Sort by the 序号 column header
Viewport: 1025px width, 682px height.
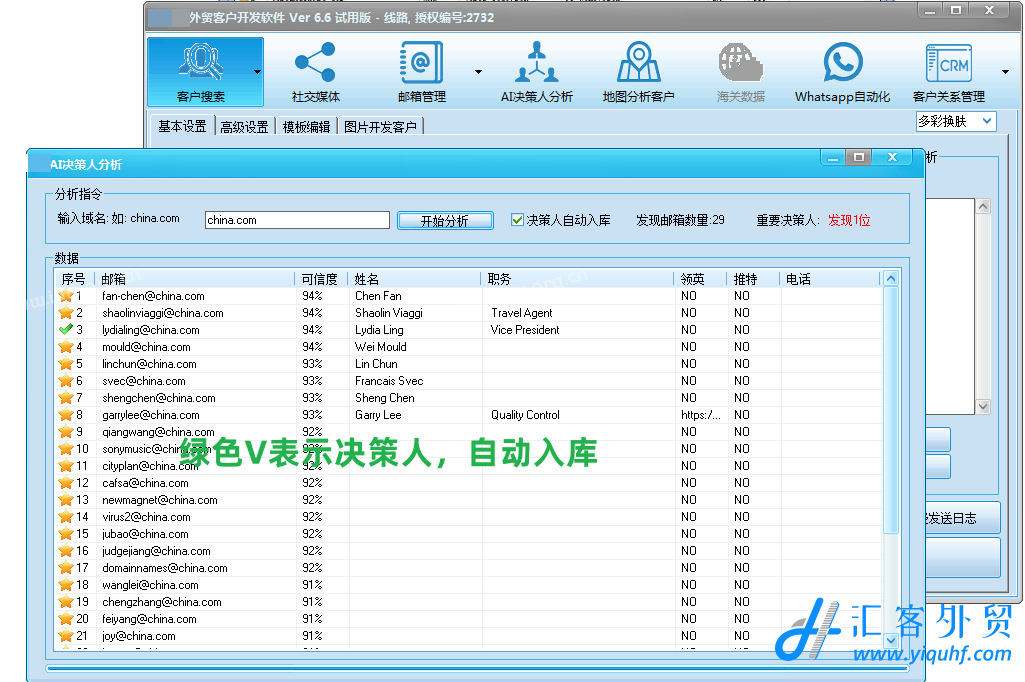click(74, 279)
